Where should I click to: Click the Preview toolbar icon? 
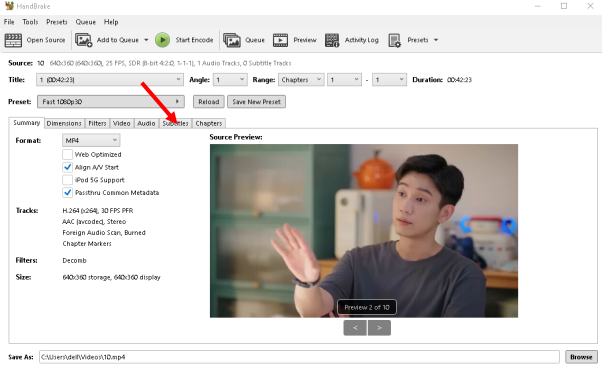pos(280,40)
